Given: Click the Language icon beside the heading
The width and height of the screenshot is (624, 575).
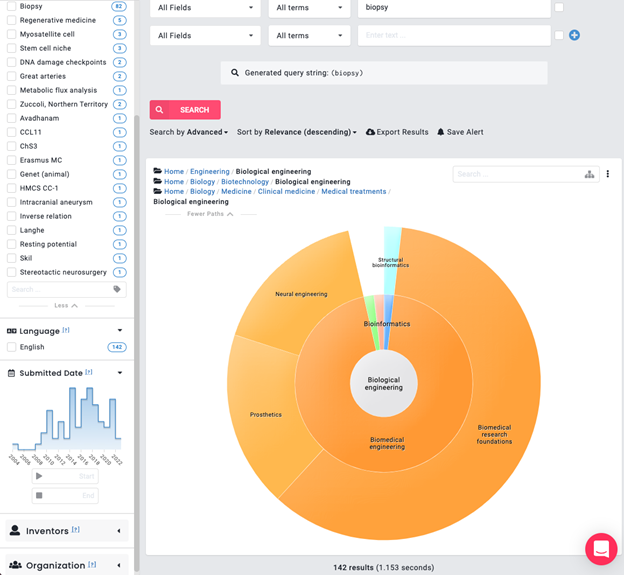Looking at the screenshot, I should pos(12,331).
